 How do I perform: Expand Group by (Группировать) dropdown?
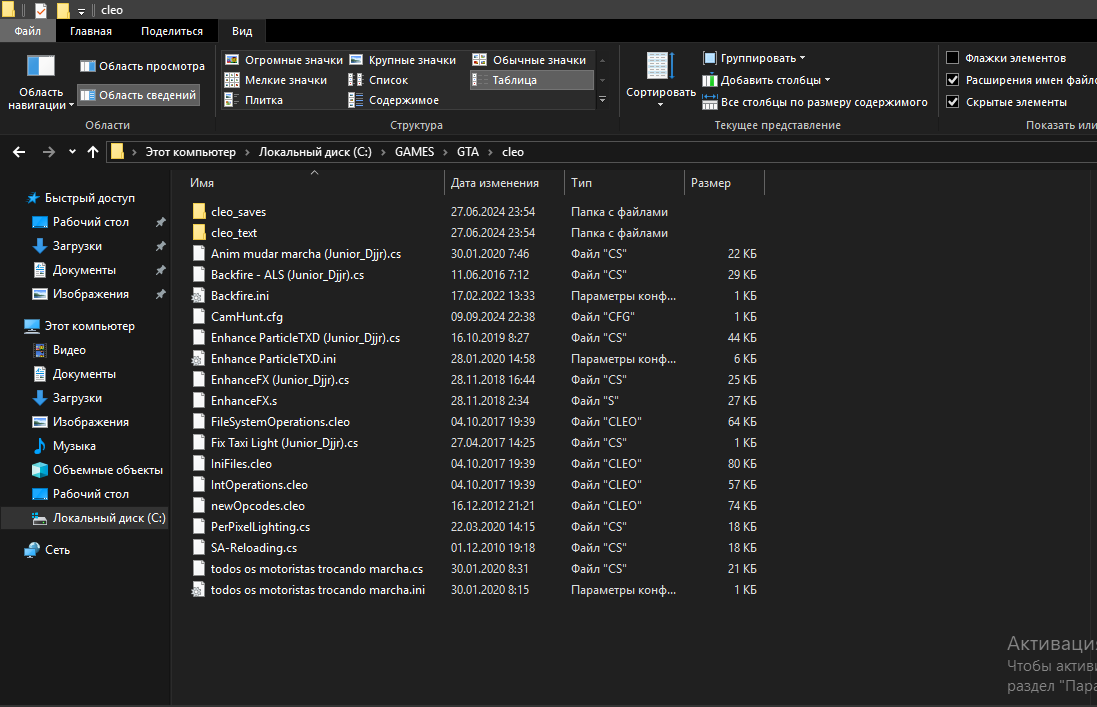(x=755, y=58)
